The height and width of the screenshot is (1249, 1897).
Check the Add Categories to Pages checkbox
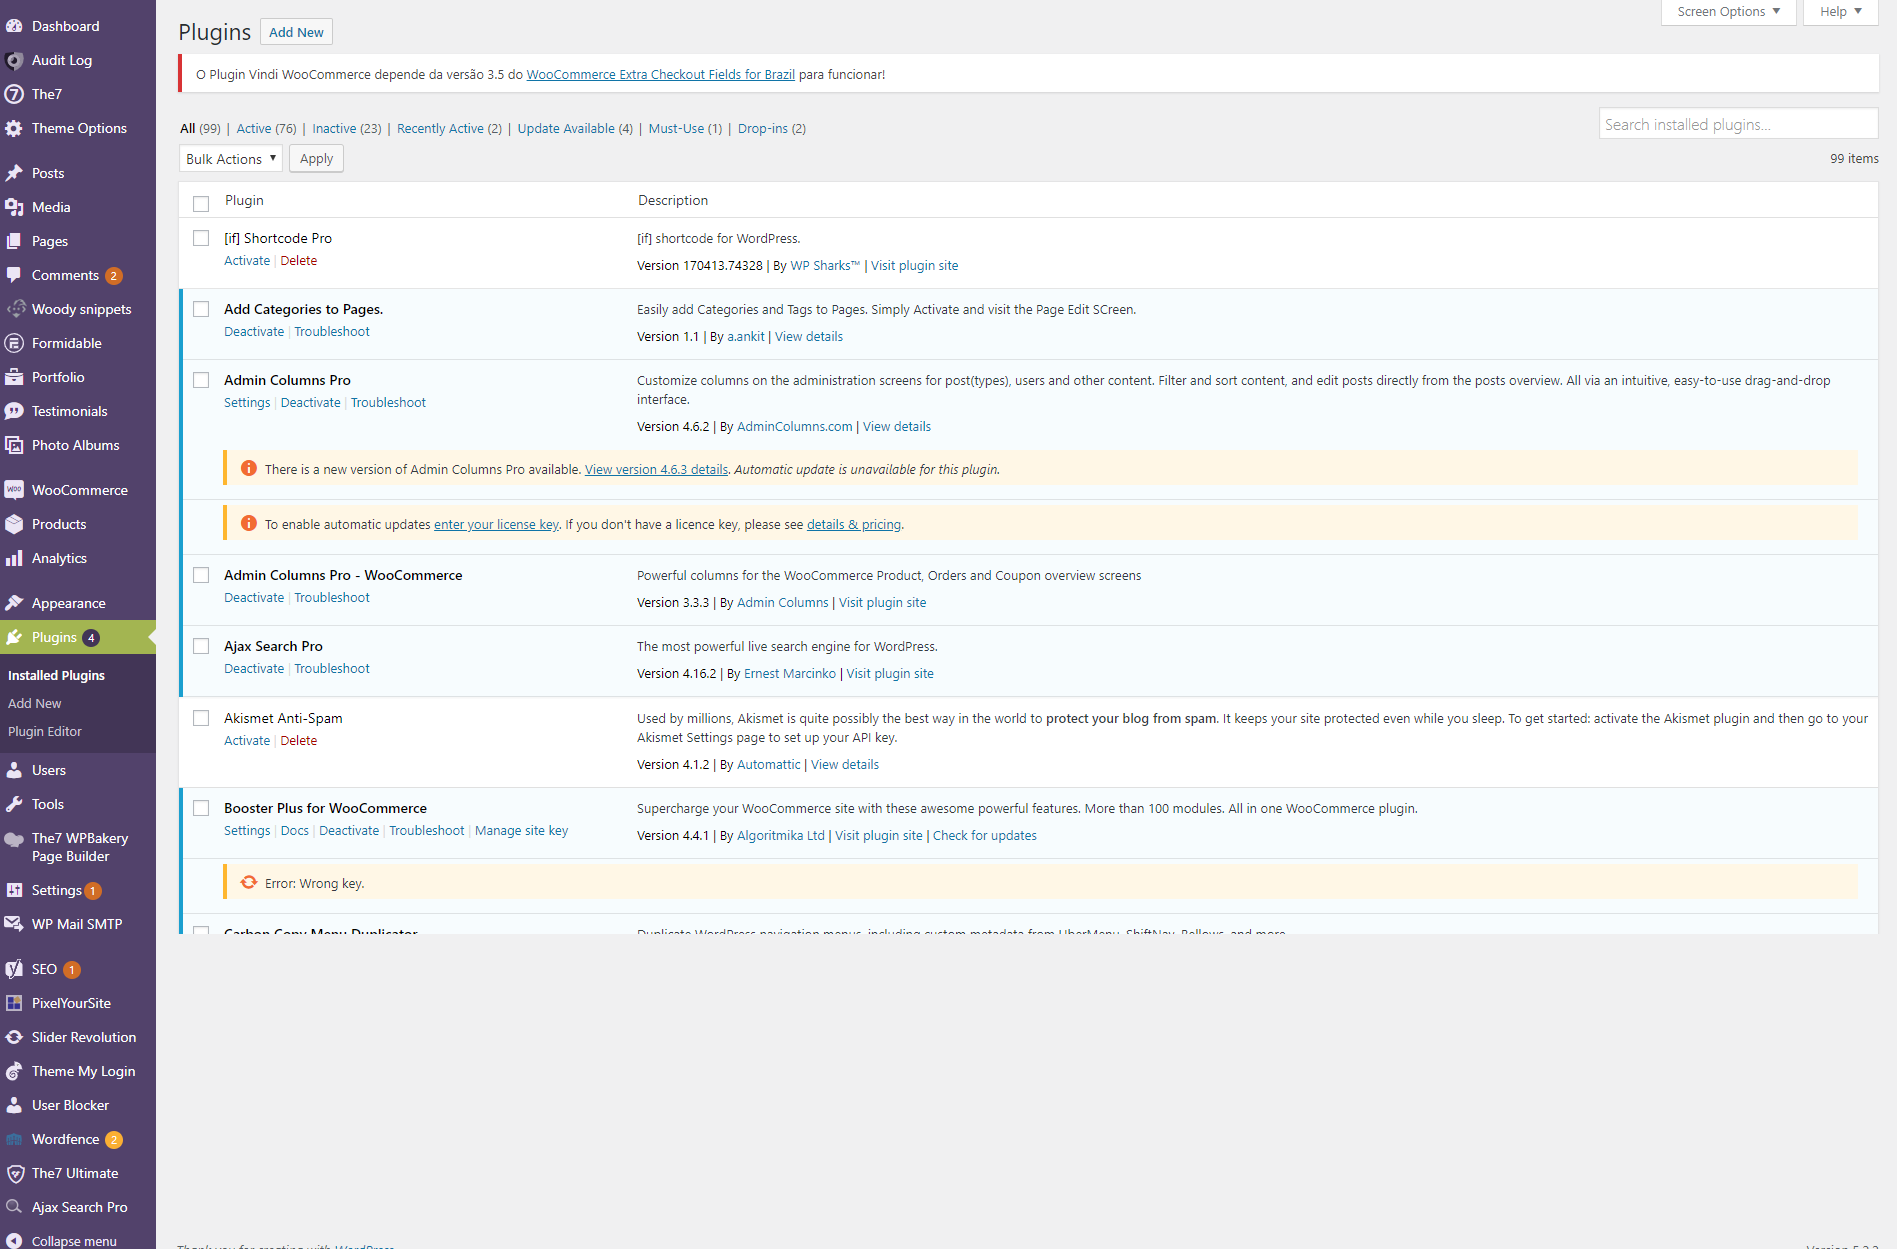(201, 309)
